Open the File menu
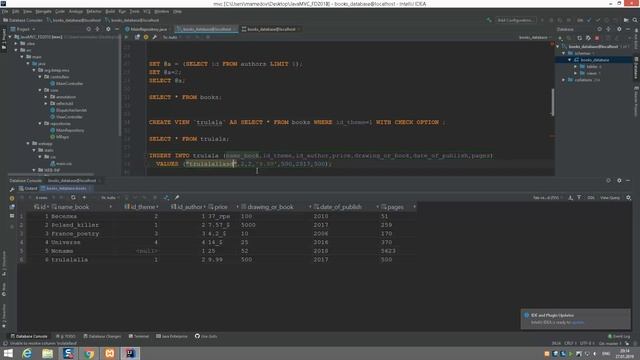 click(5, 11)
